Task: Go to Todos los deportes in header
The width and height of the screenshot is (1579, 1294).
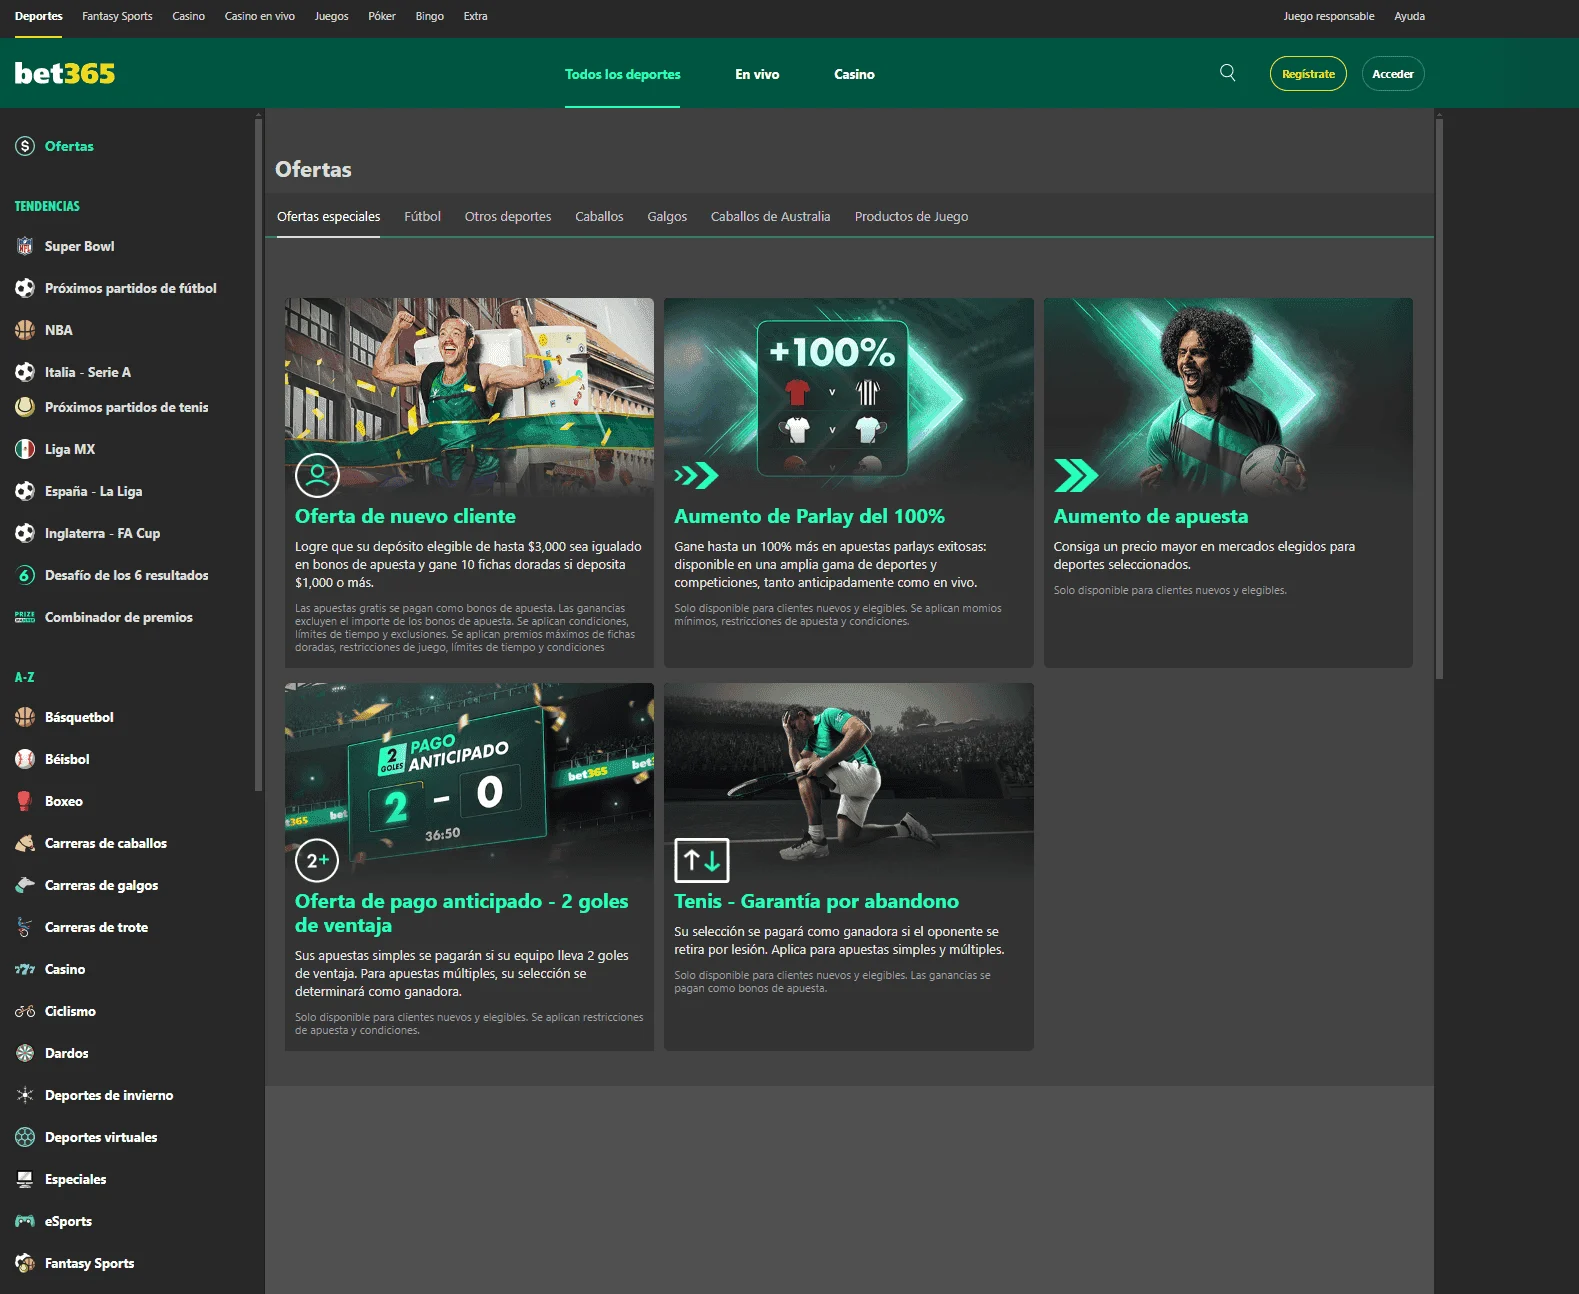Action: [x=622, y=74]
